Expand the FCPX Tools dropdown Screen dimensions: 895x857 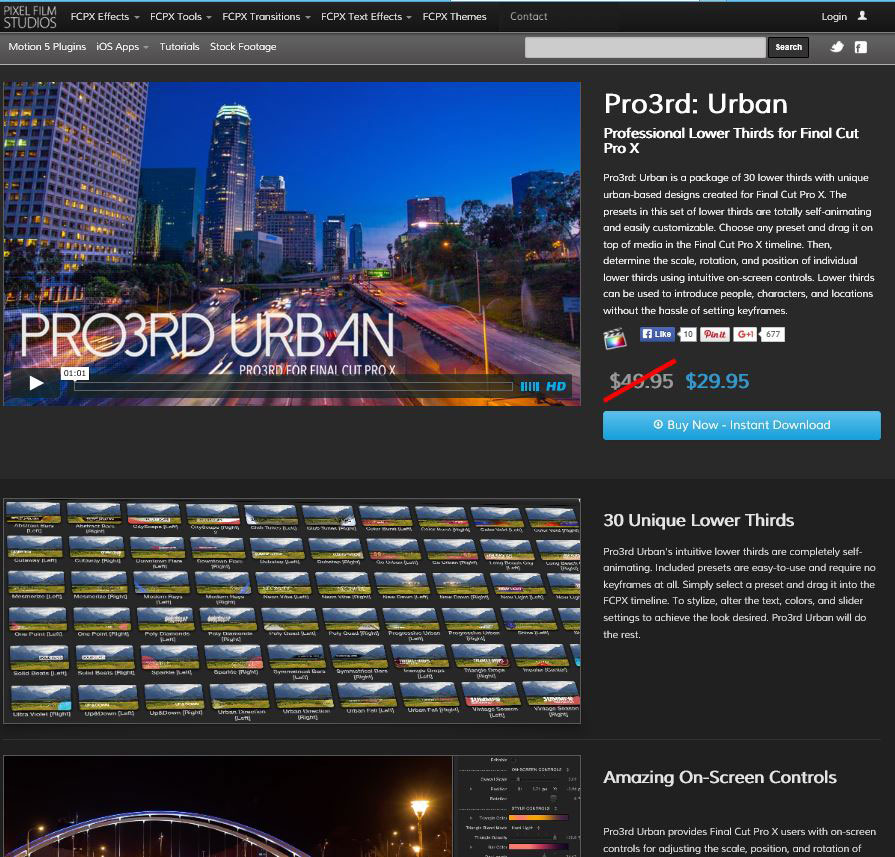pyautogui.click(x=180, y=17)
